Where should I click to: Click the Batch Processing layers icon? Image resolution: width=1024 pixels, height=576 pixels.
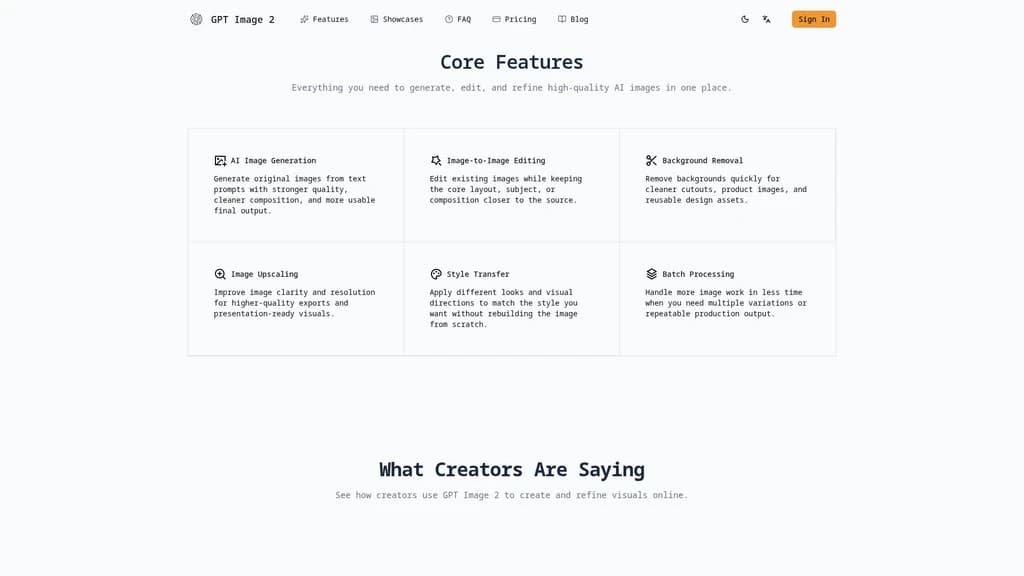[651, 274]
